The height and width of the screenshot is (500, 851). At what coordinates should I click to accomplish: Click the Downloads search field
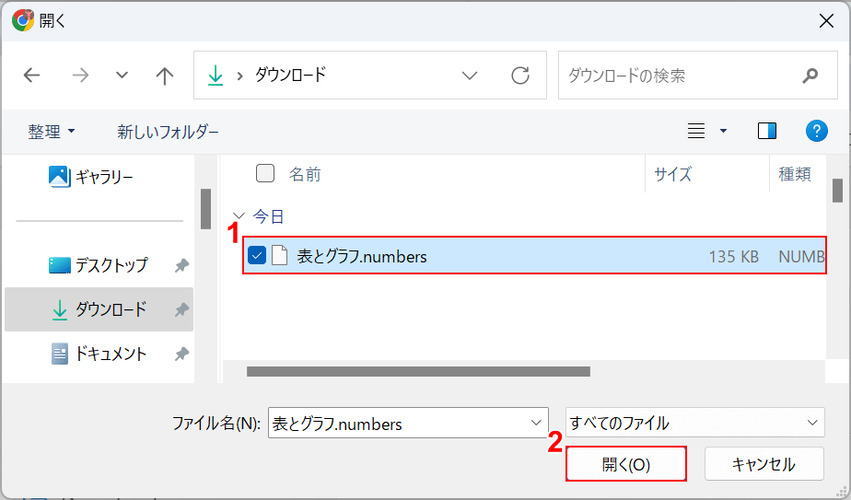(x=697, y=75)
